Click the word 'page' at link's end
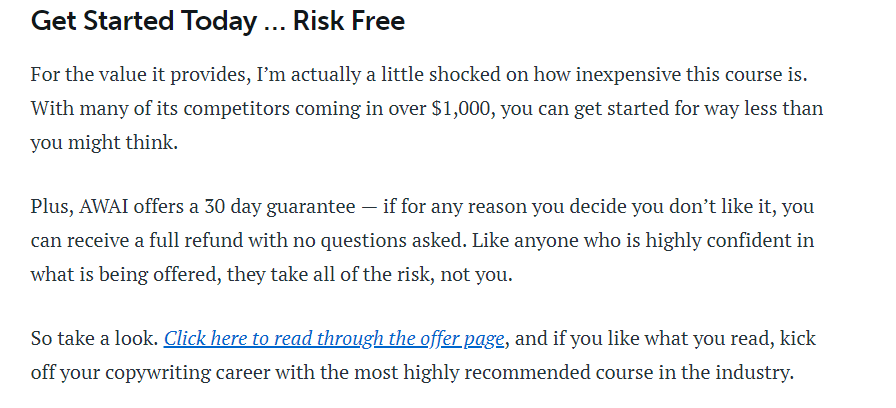Screen dimensions: 896x408 (x=484, y=339)
